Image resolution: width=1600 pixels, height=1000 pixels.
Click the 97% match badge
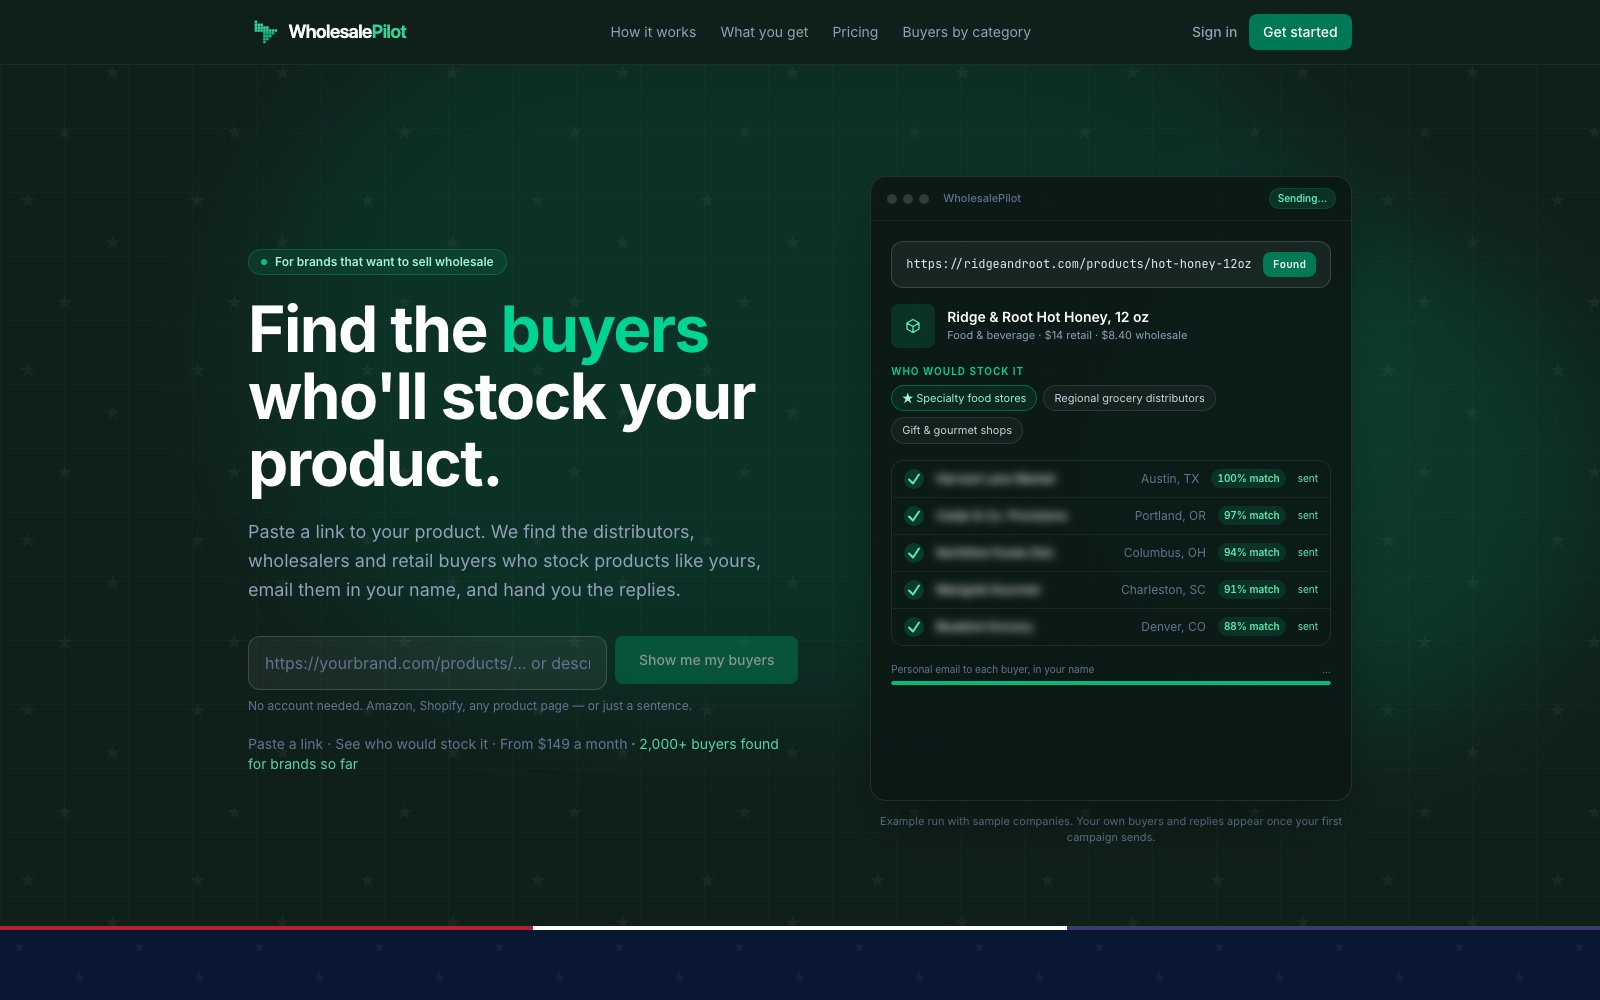1251,516
